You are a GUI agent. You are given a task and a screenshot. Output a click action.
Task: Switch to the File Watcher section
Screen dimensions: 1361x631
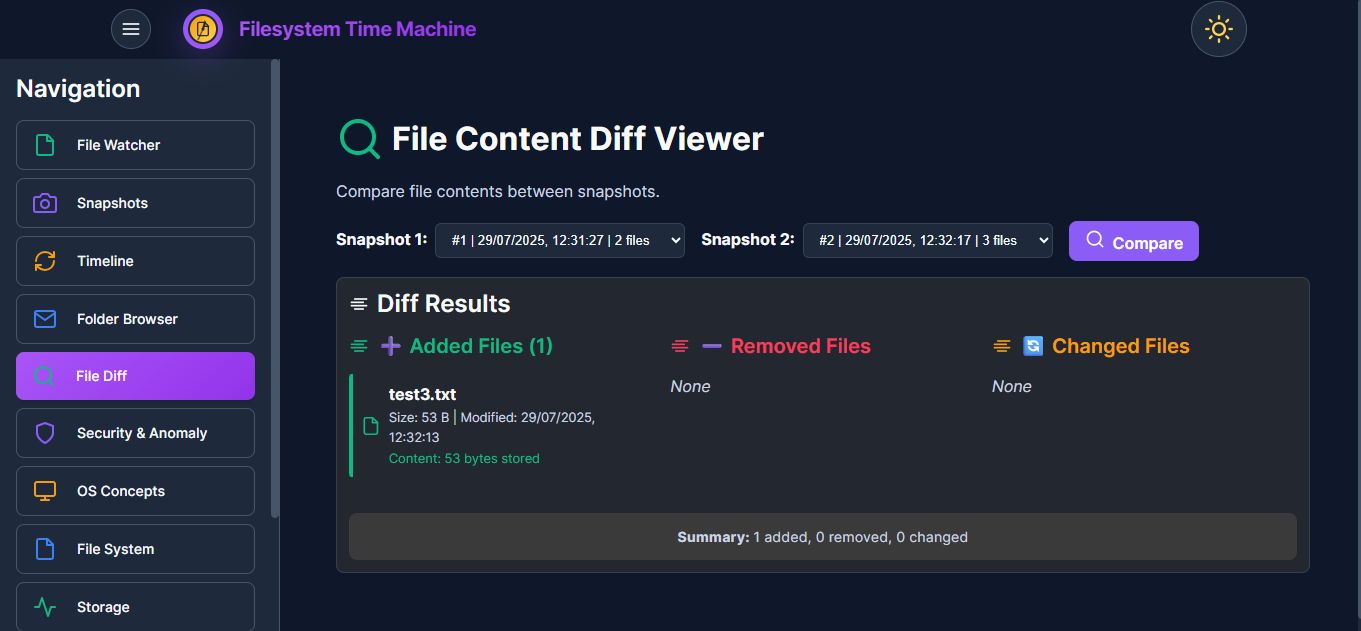click(x=135, y=145)
